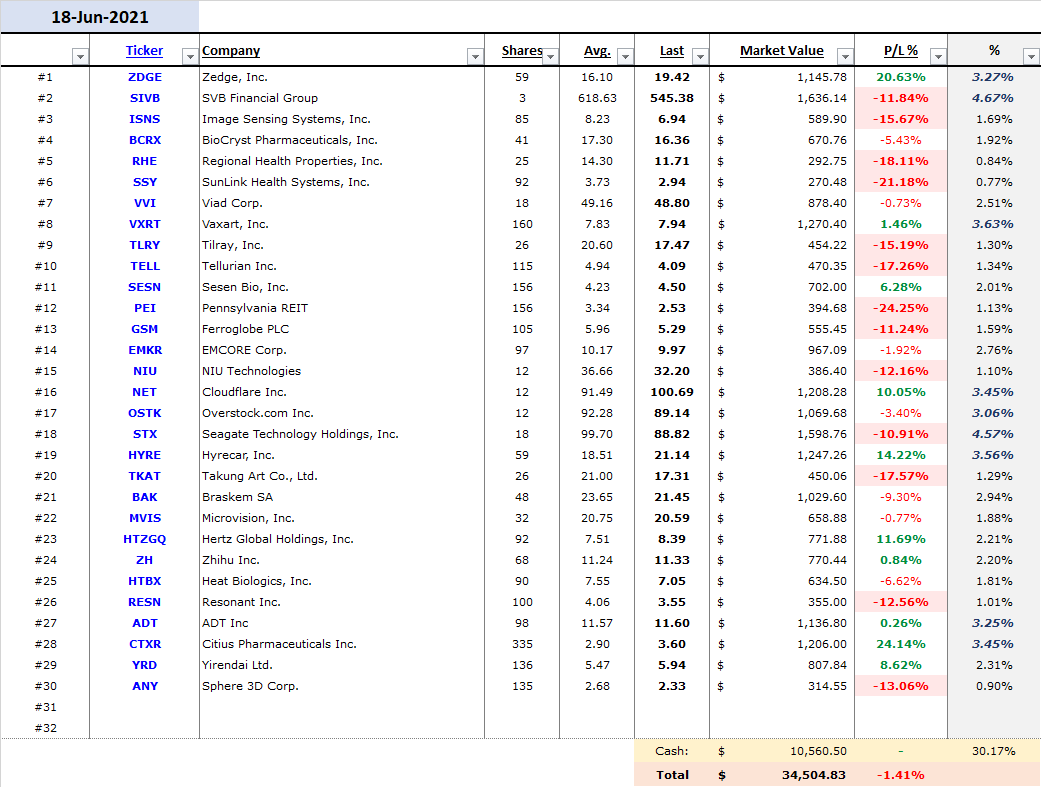Open the % column filter dropdown
The width and height of the screenshot is (1041, 787).
(1031, 56)
